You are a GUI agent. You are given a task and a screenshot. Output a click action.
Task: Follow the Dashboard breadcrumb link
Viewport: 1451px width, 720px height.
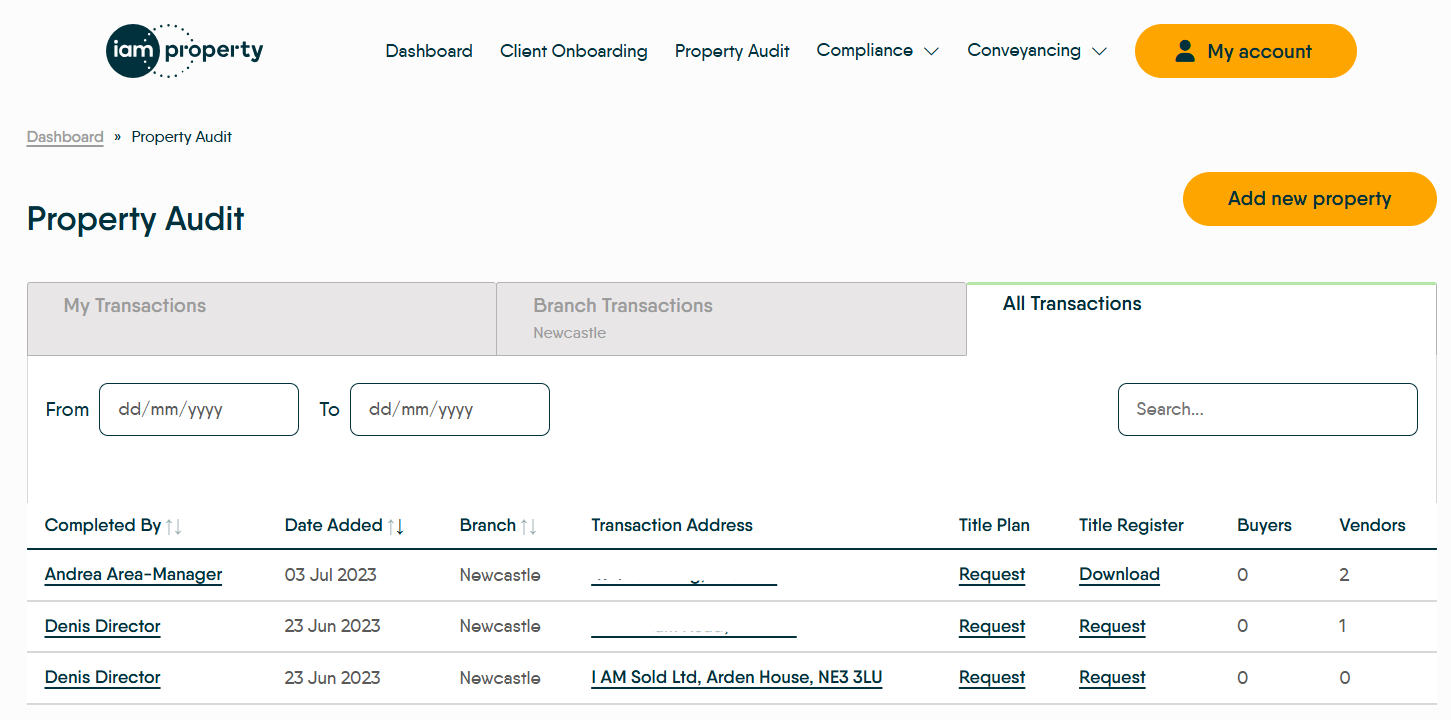click(x=65, y=136)
